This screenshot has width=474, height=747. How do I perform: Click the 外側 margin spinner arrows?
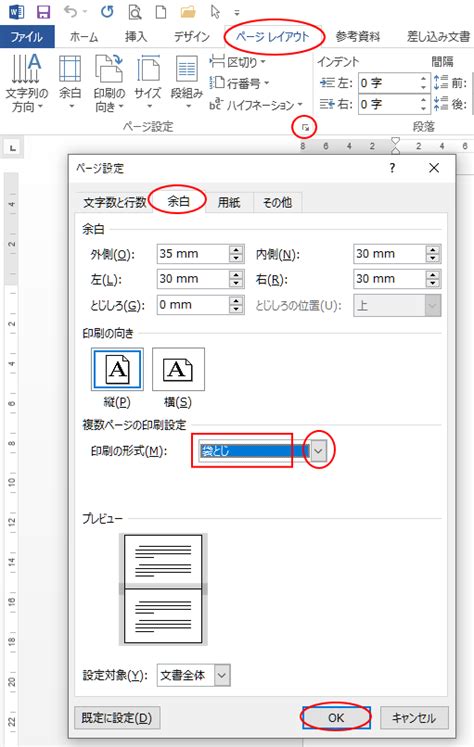[236, 254]
